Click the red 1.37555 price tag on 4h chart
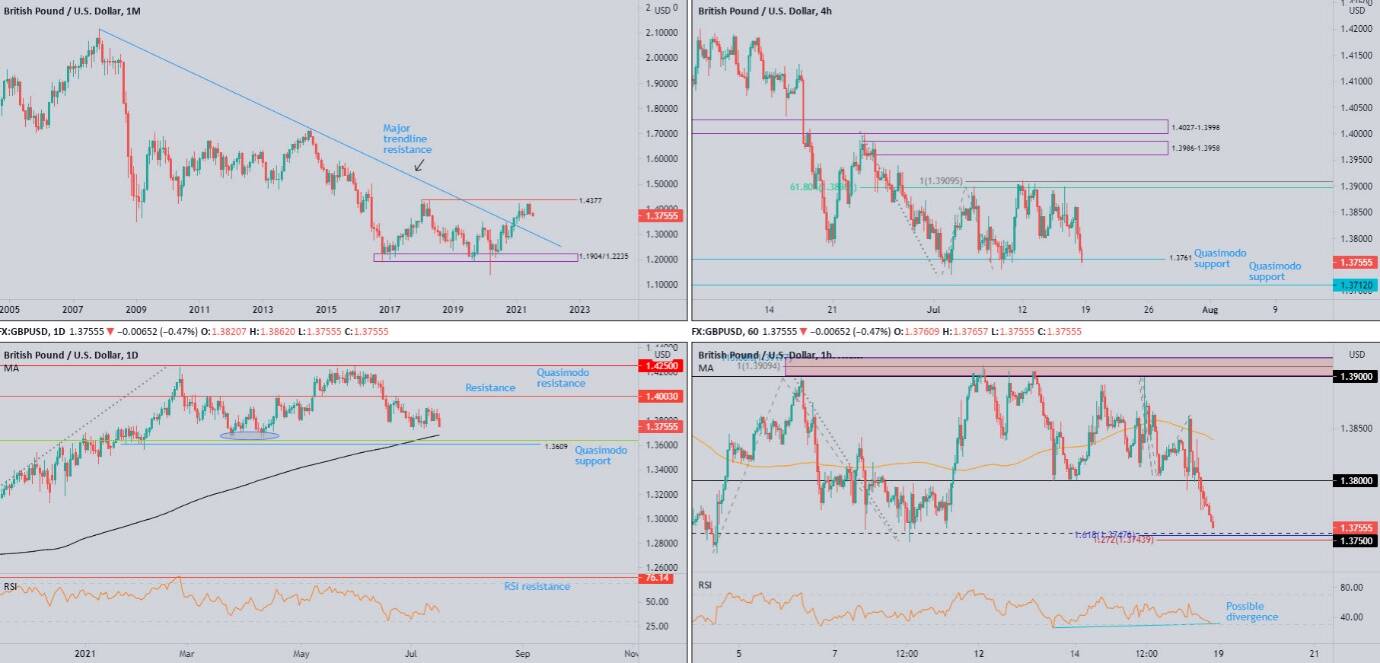Viewport: 1380px width, 663px height. pos(1356,262)
